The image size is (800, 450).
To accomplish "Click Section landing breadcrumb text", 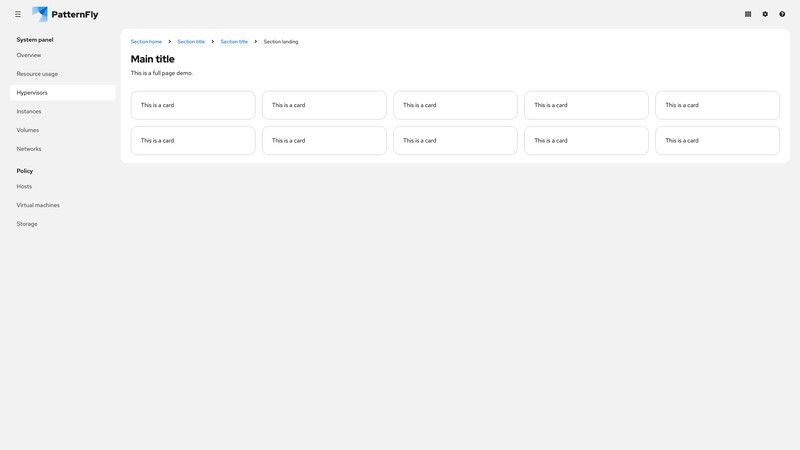I will point(281,42).
